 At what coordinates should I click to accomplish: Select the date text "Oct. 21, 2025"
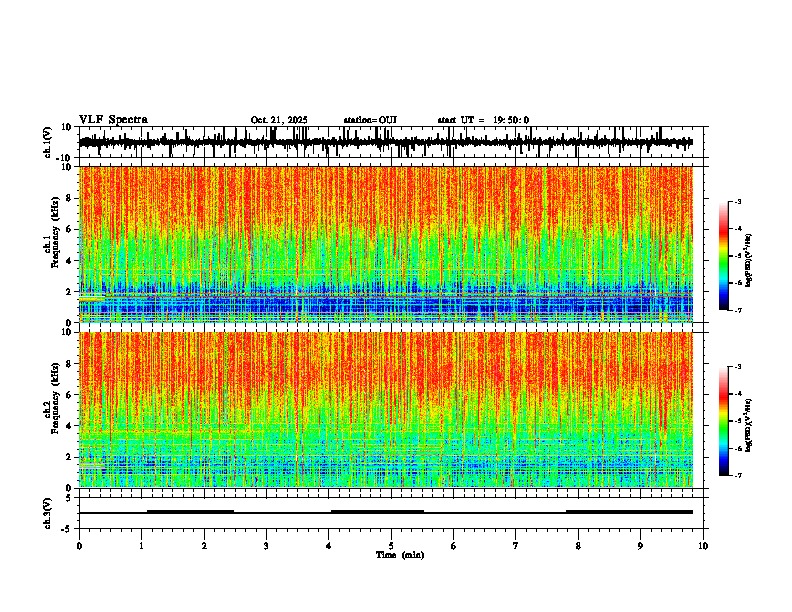tap(279, 120)
